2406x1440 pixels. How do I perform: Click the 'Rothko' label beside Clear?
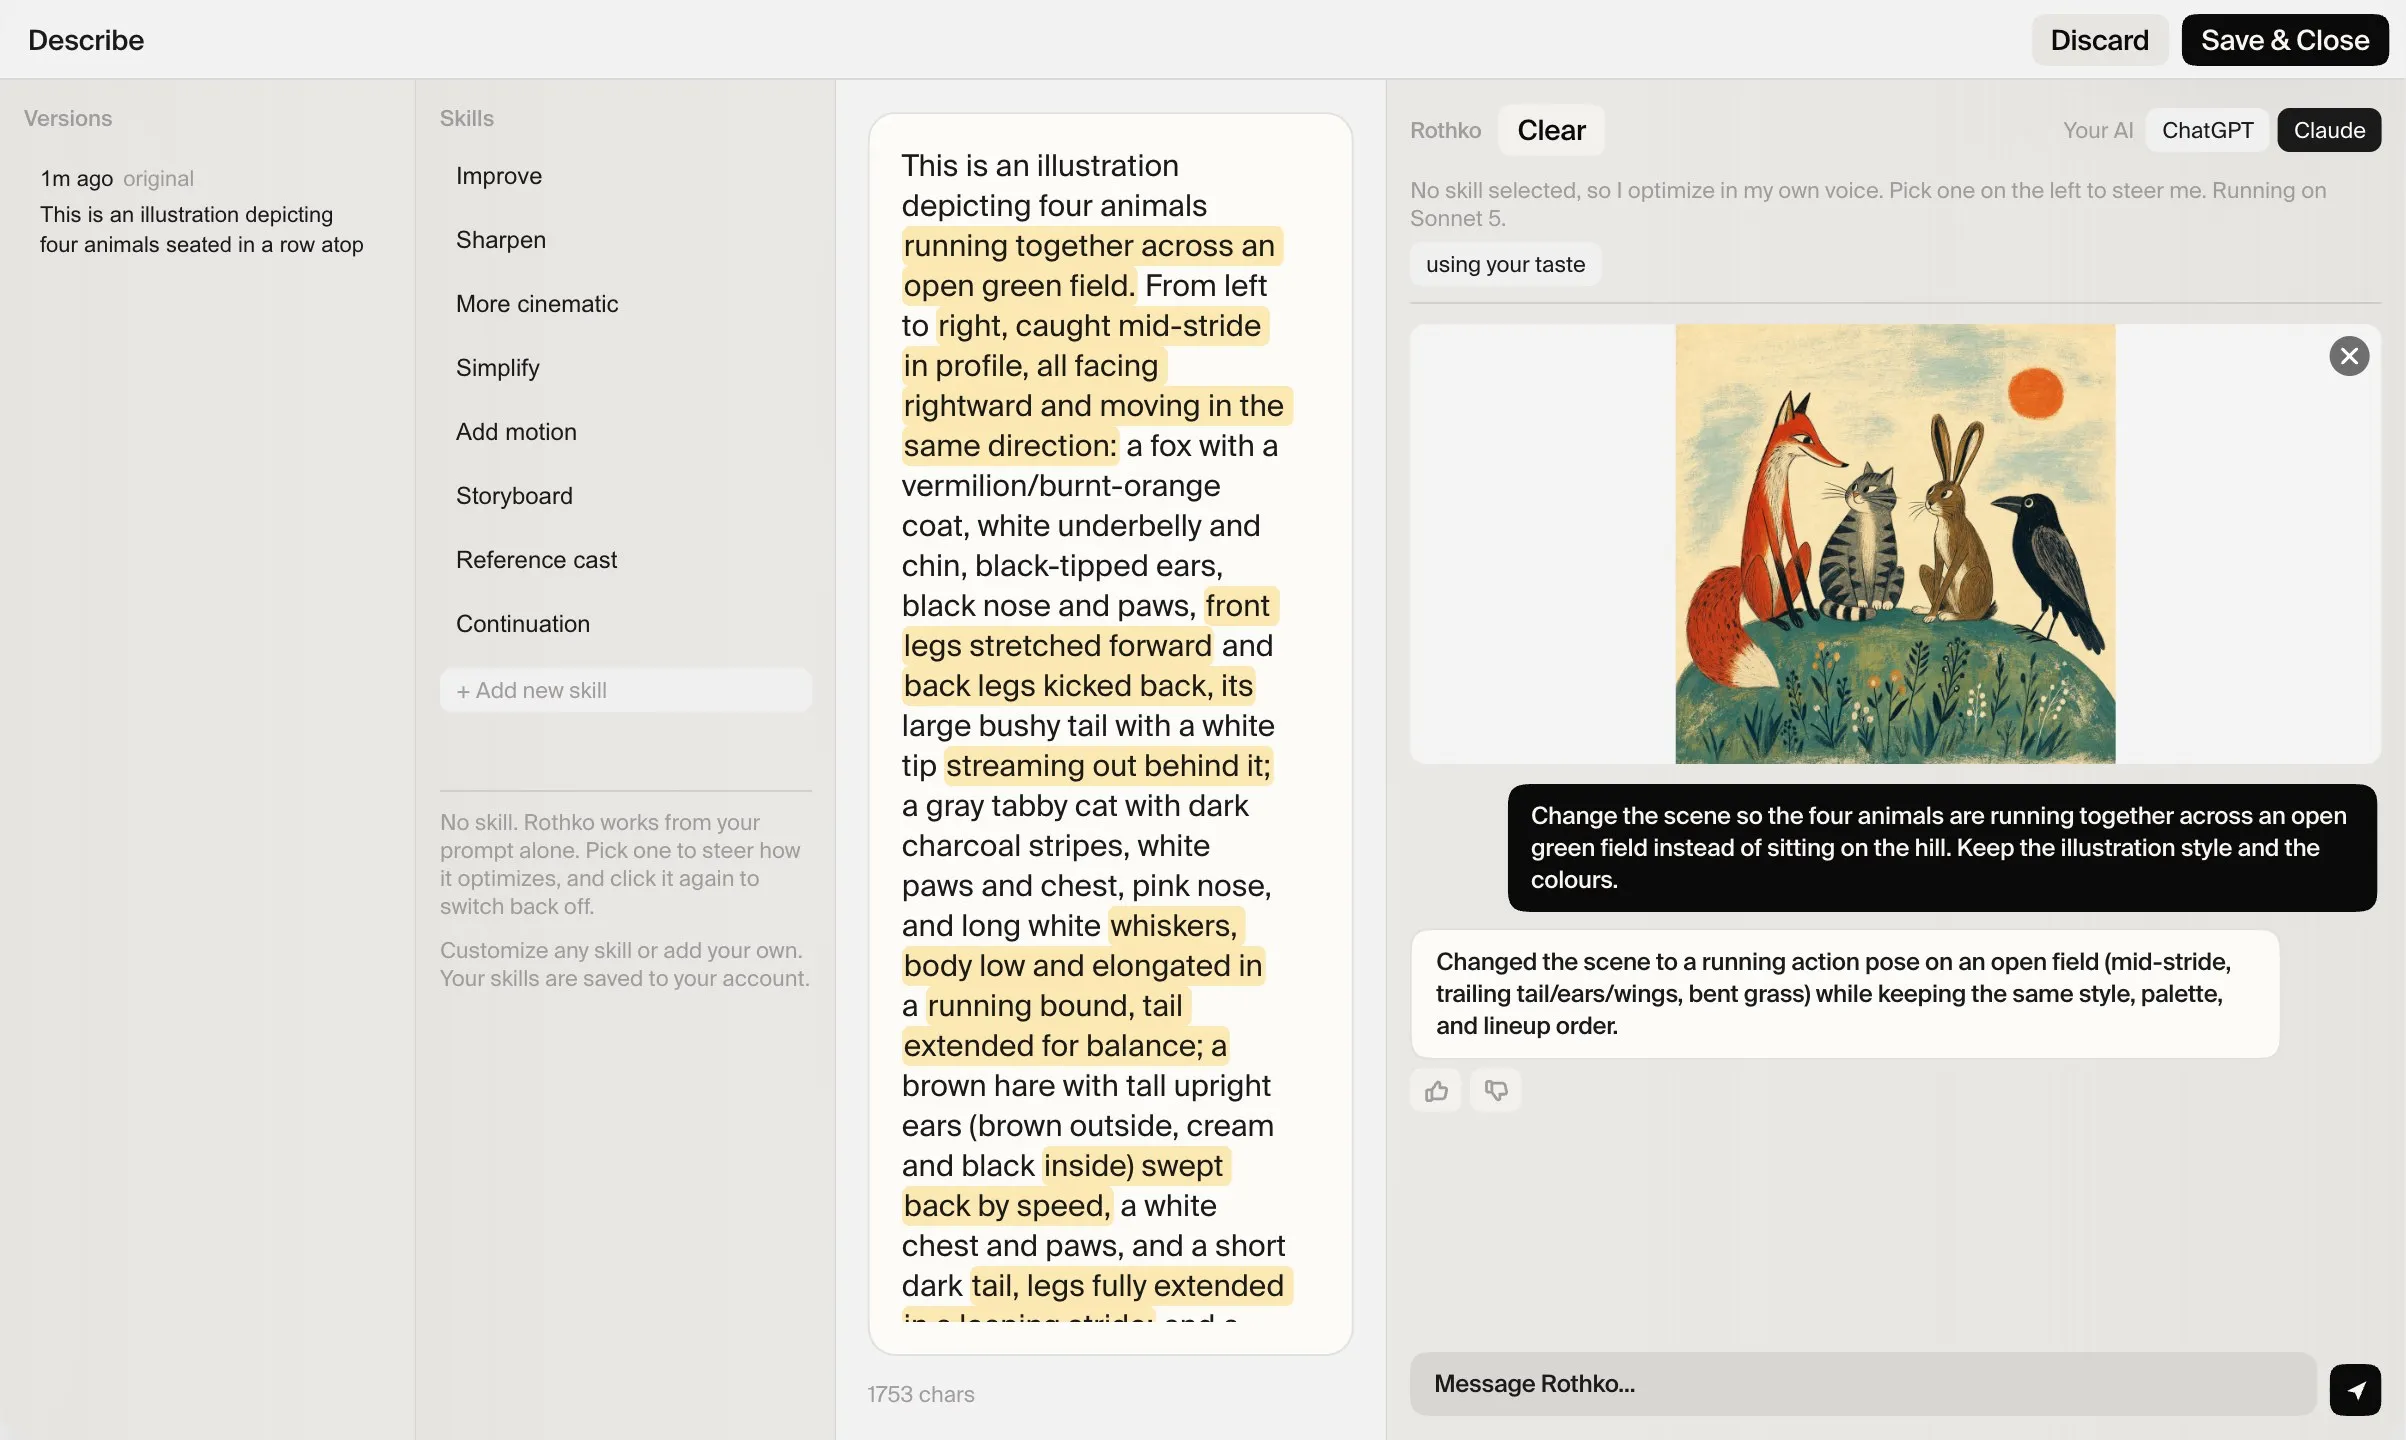point(1445,130)
